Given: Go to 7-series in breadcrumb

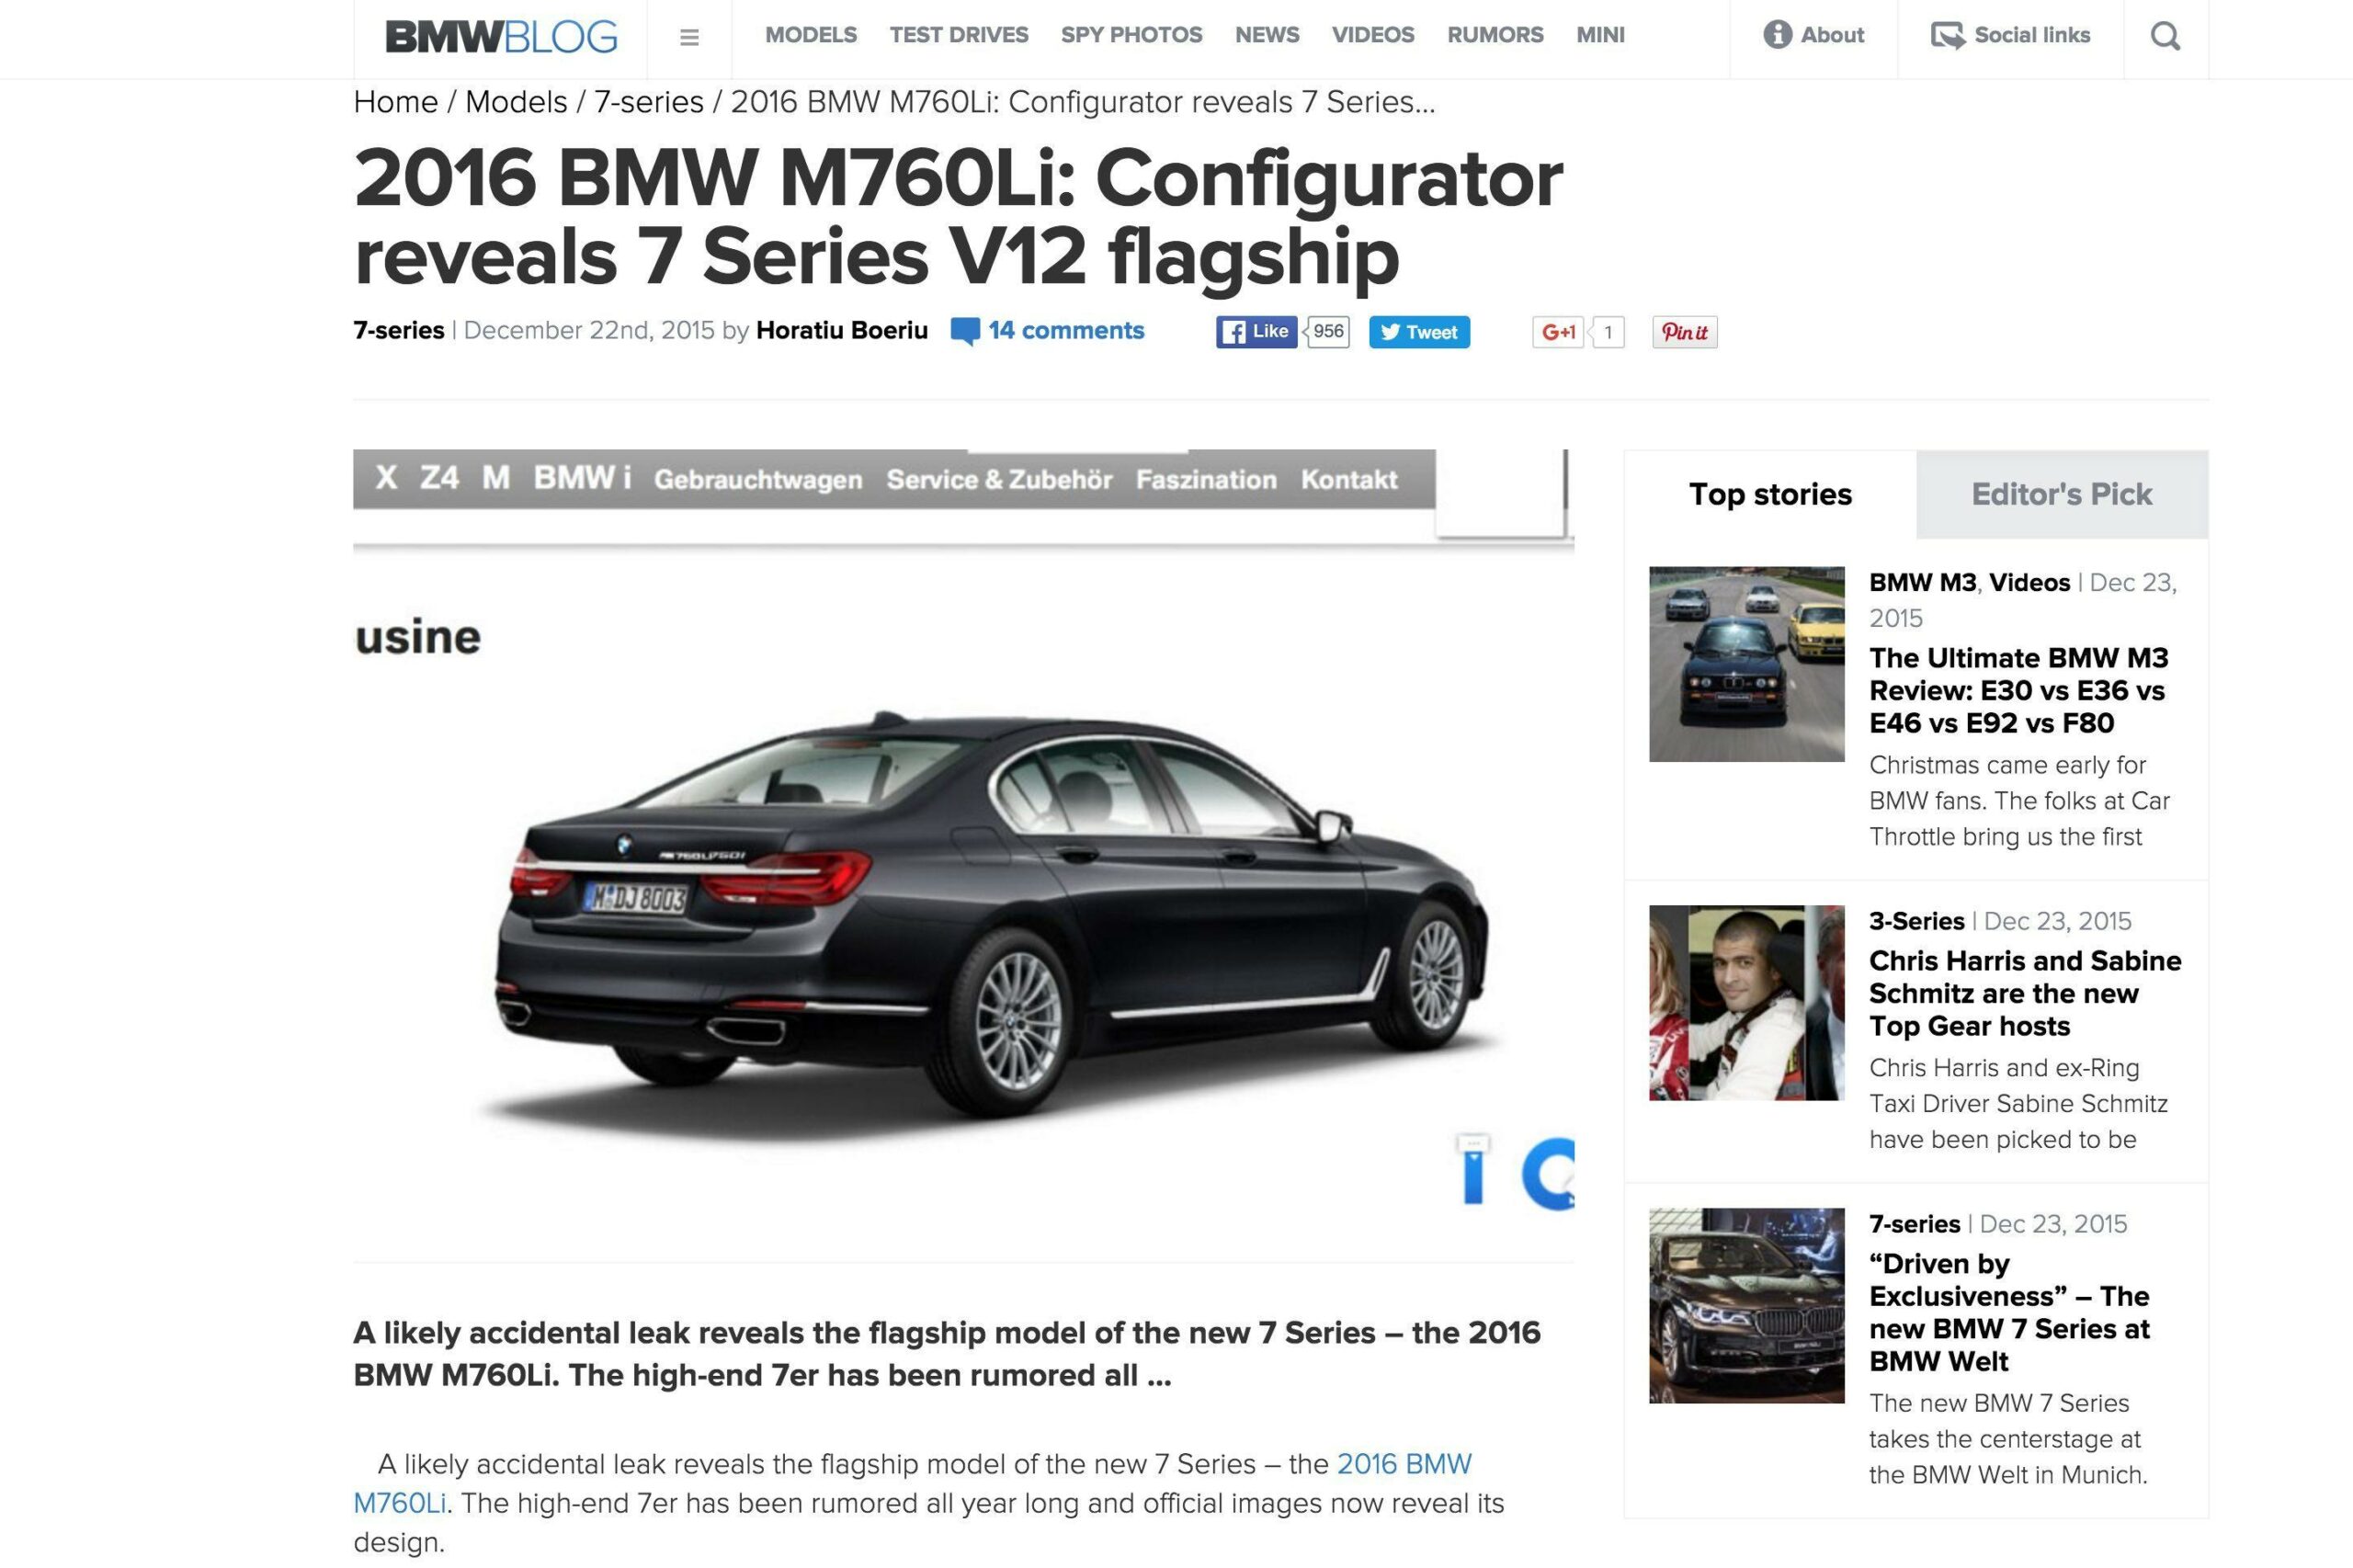Looking at the screenshot, I should [649, 102].
